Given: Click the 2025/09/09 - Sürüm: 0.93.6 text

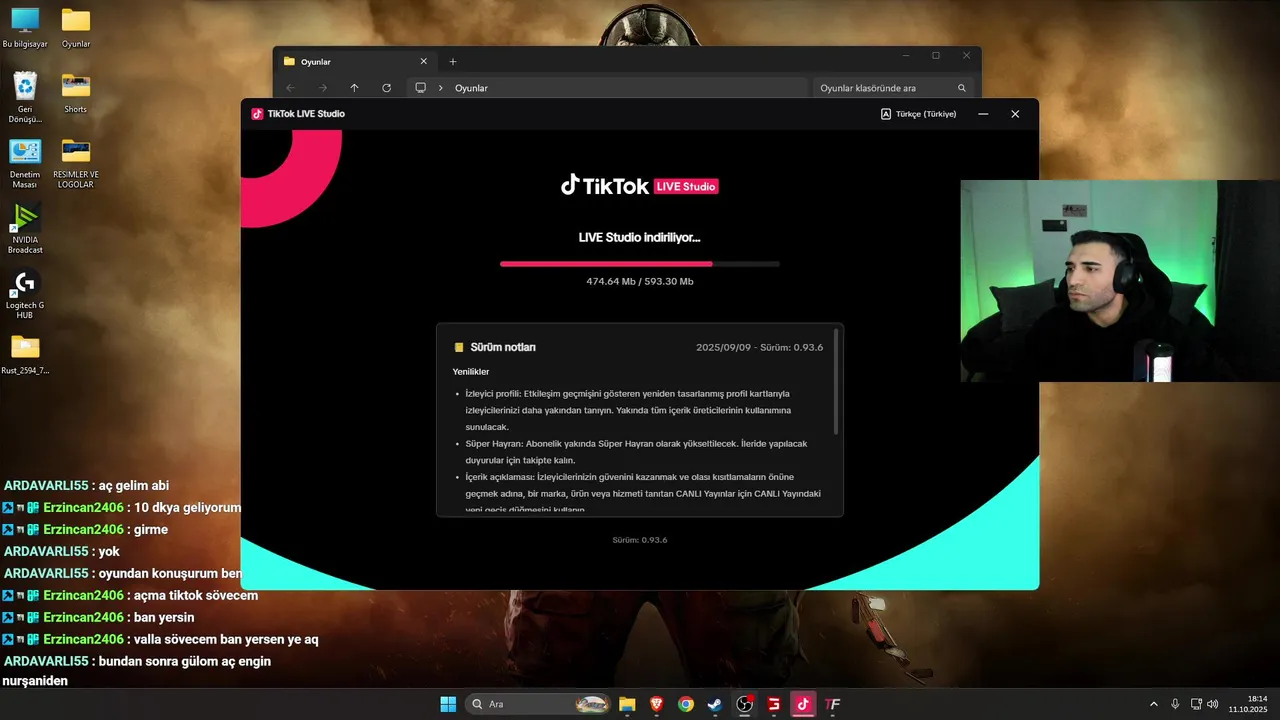Looking at the screenshot, I should point(759,347).
